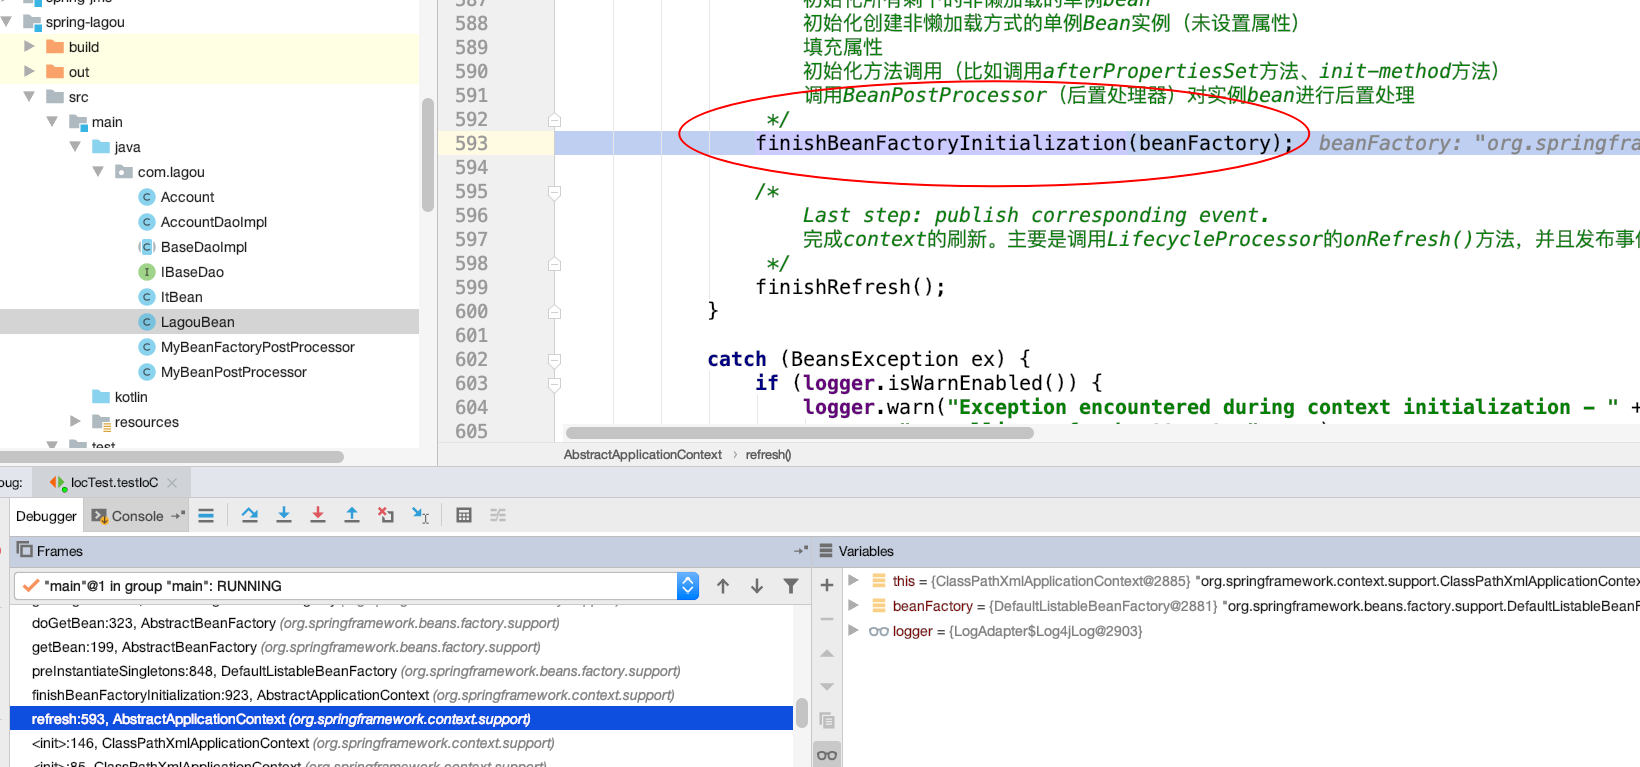The height and width of the screenshot is (767, 1640).
Task: Click the project tree vertical scrollbar
Action: 428,155
